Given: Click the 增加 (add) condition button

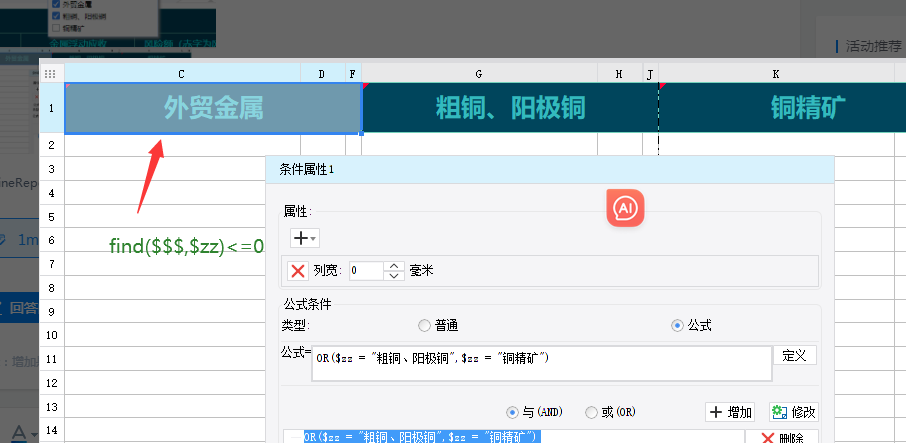Looking at the screenshot, I should [x=730, y=412].
